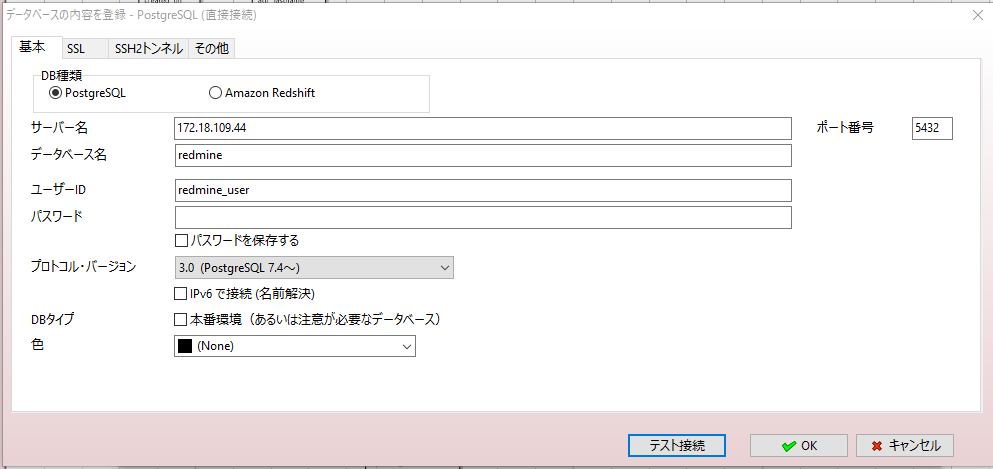Screen dimensions: 993x469
Task: Focus the empty パスワード field
Action: point(483,217)
